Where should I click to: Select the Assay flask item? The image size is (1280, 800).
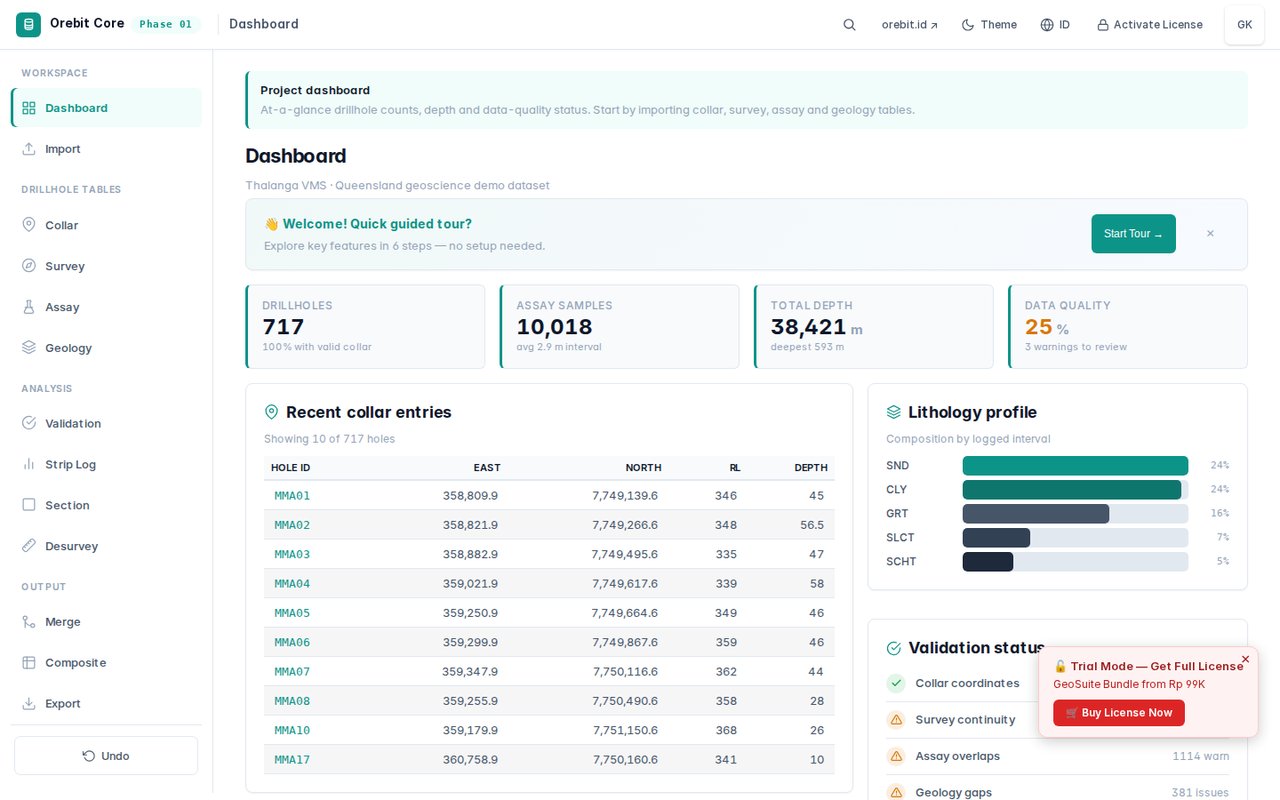click(x=107, y=307)
